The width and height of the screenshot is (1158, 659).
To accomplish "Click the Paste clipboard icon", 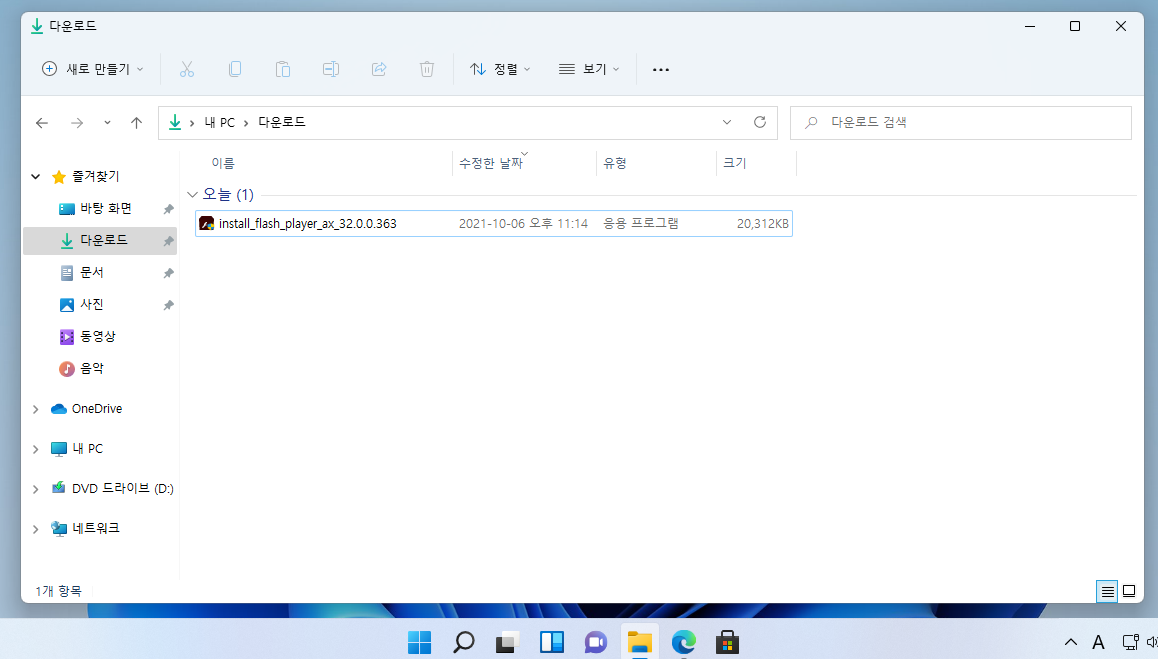I will click(283, 69).
